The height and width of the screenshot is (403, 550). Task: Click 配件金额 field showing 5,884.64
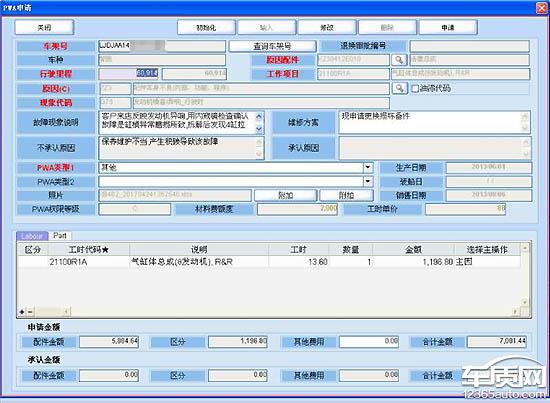click(109, 342)
